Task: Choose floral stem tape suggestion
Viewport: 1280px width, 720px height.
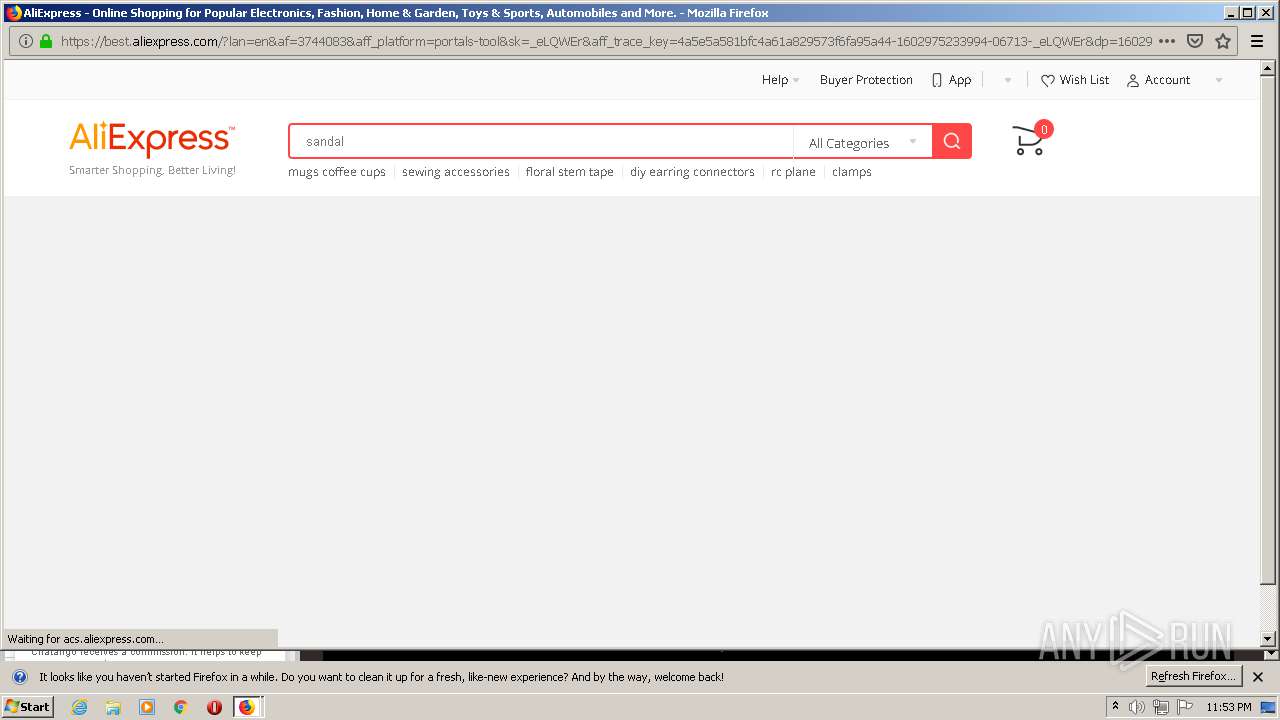Action: [570, 172]
